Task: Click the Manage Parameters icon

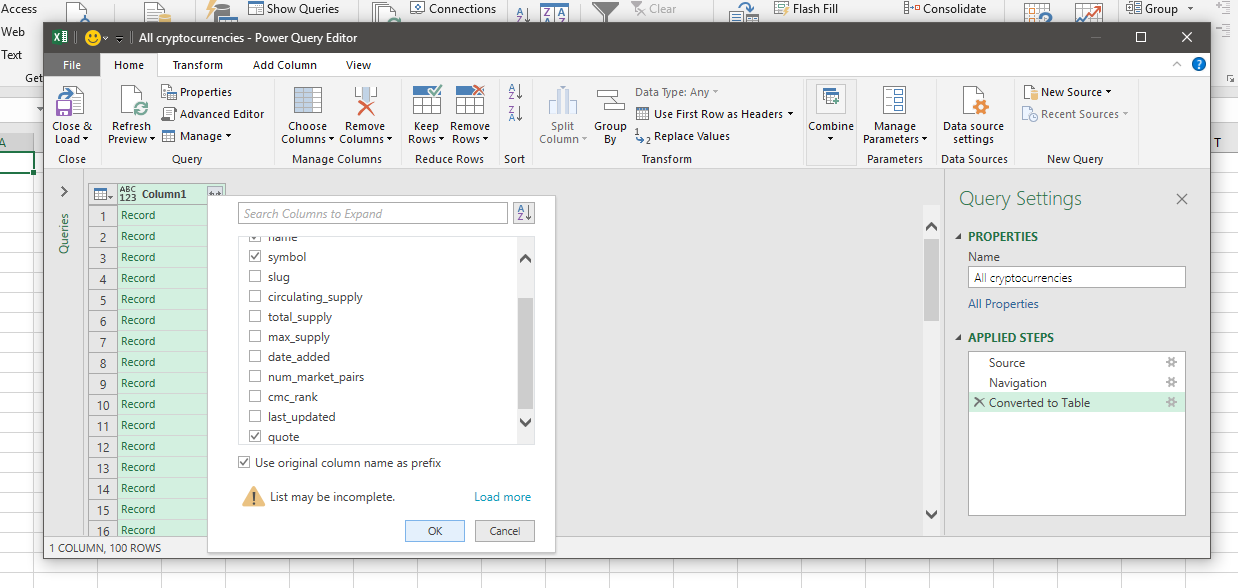Action: click(894, 102)
